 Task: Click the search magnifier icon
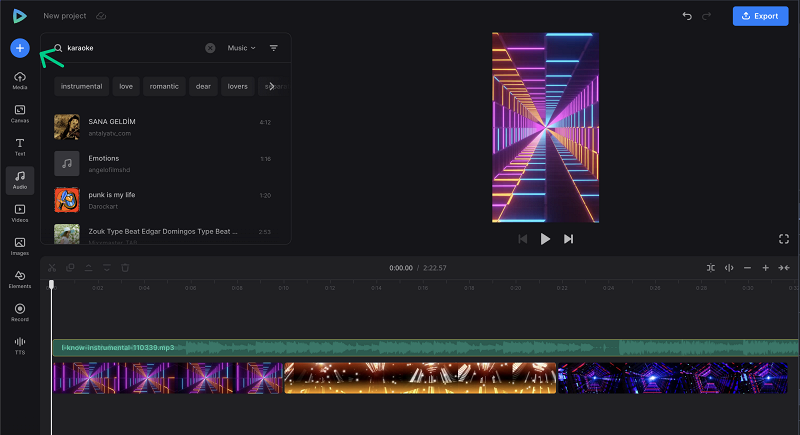(x=58, y=48)
